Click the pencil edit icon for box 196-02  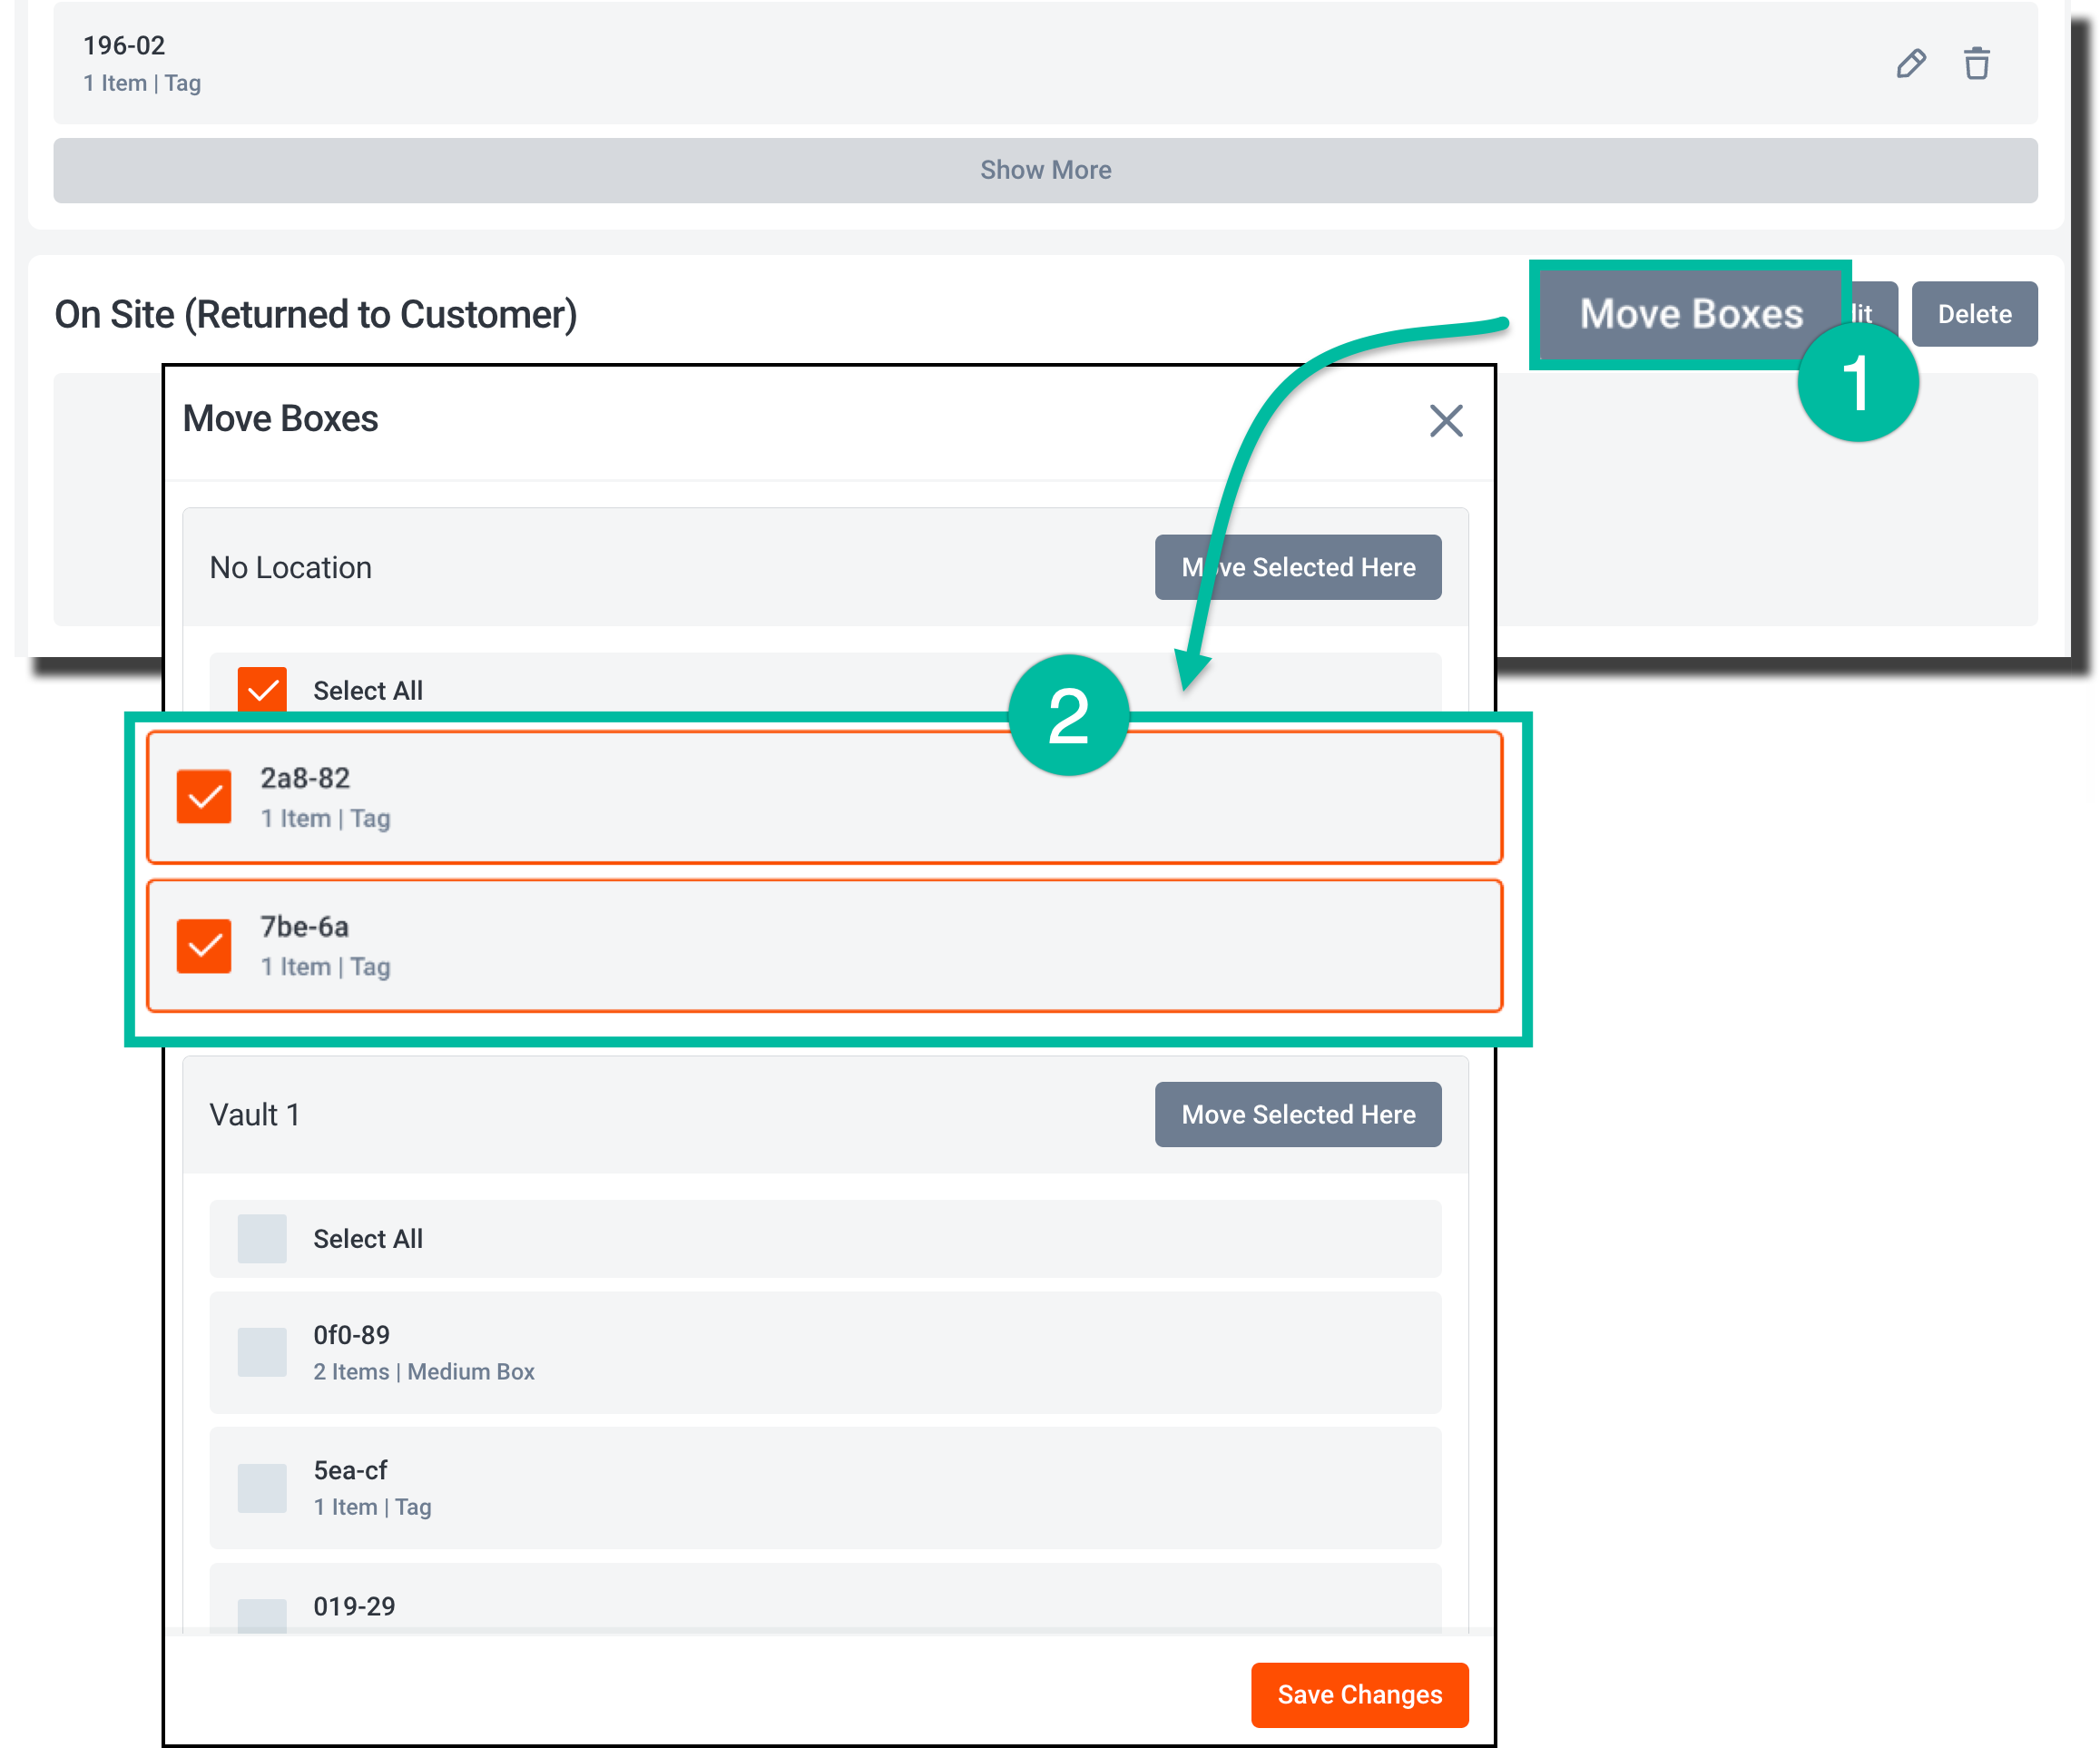click(1910, 64)
